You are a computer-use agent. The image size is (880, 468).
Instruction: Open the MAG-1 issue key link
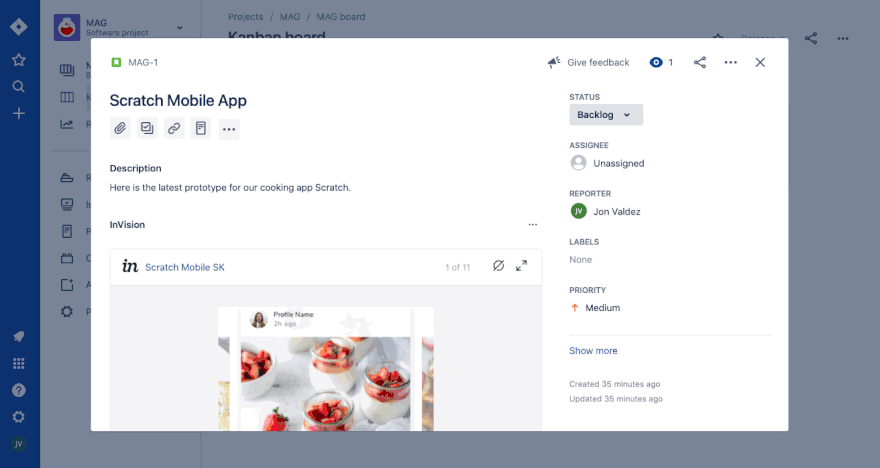143,62
